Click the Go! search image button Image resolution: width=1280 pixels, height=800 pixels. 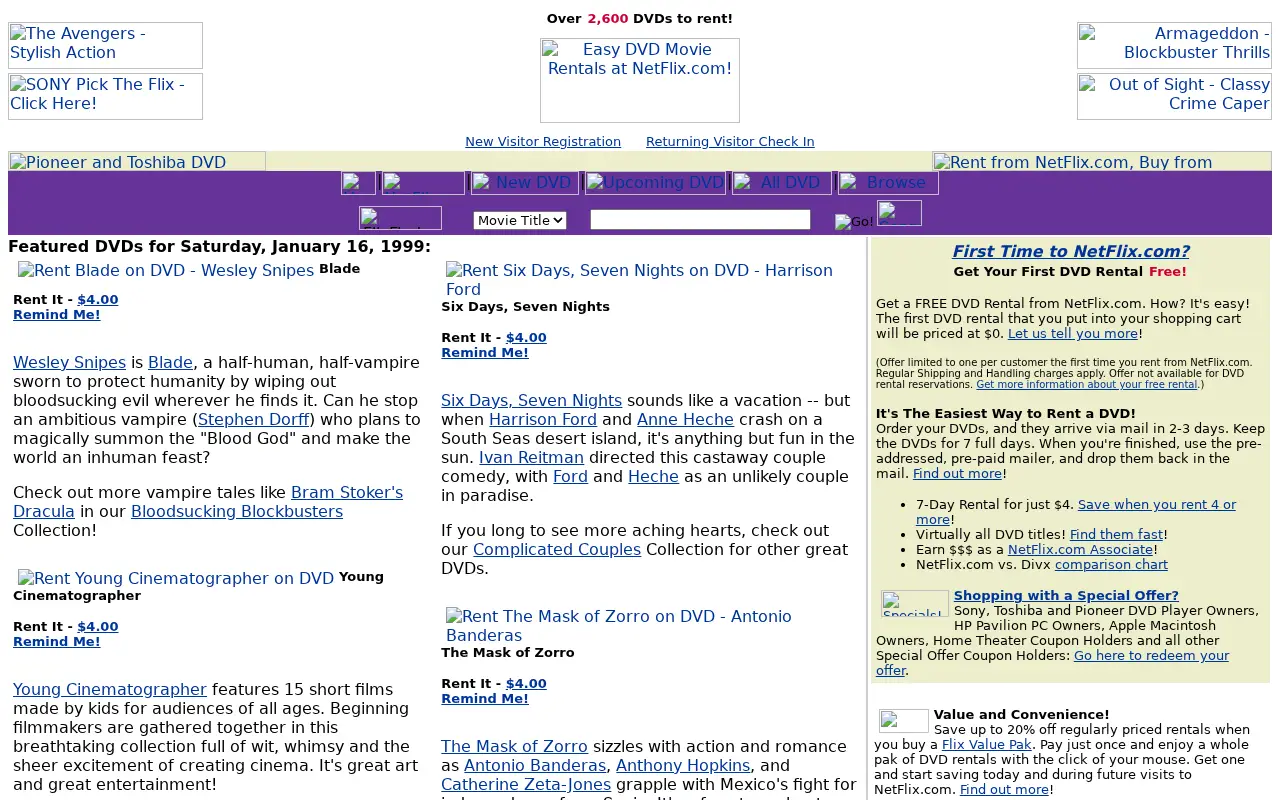coord(854,222)
